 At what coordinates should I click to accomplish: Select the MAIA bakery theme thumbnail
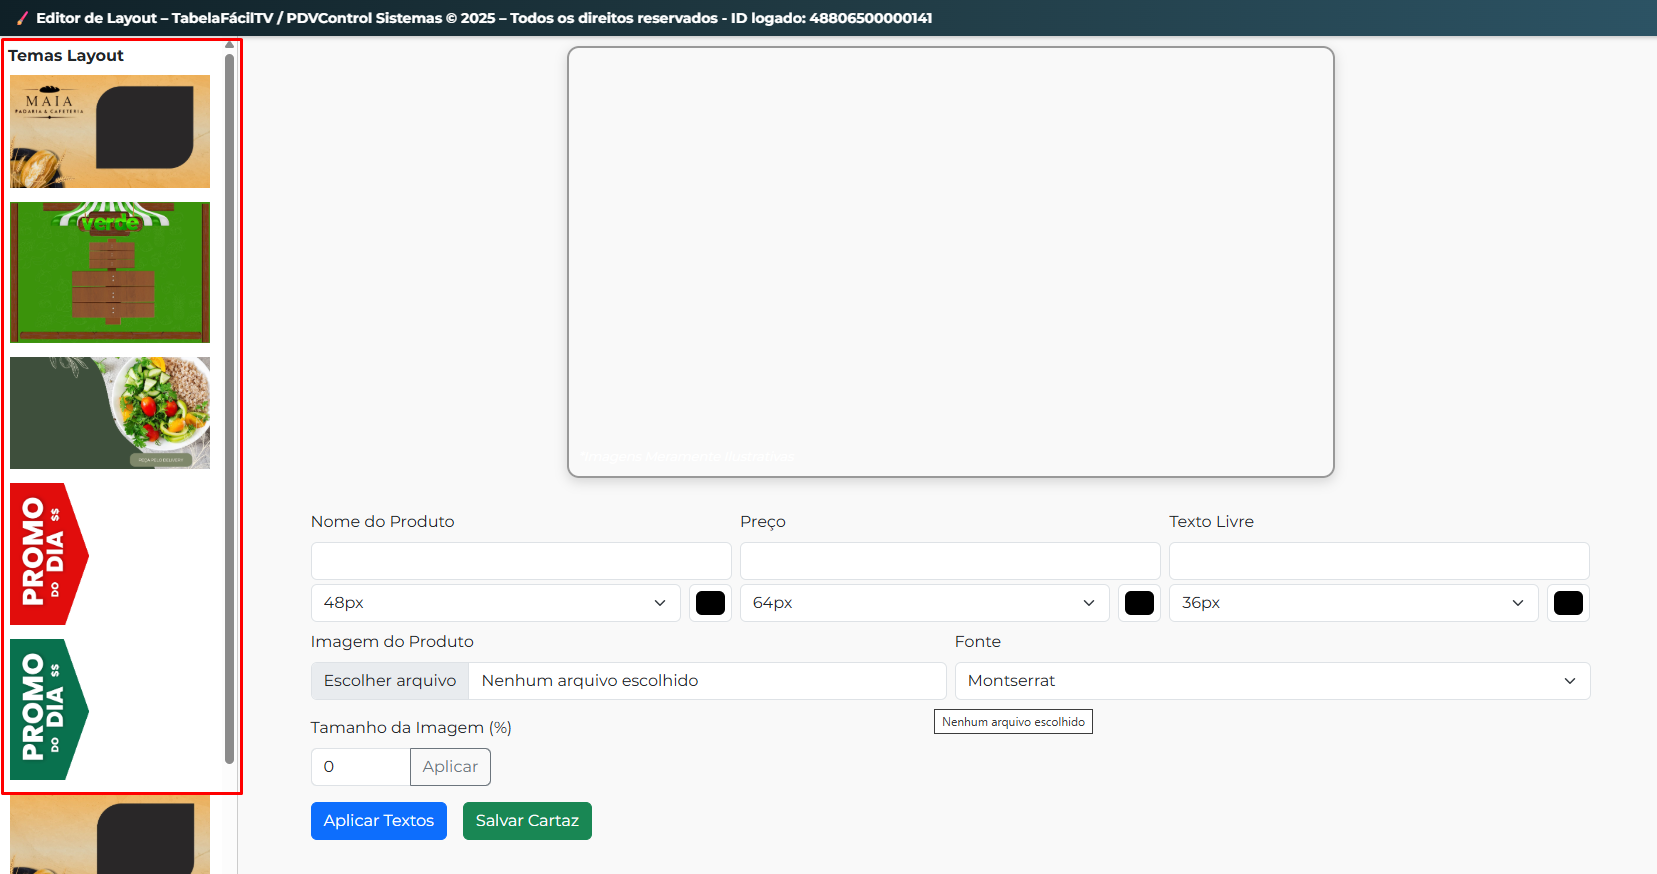[110, 131]
